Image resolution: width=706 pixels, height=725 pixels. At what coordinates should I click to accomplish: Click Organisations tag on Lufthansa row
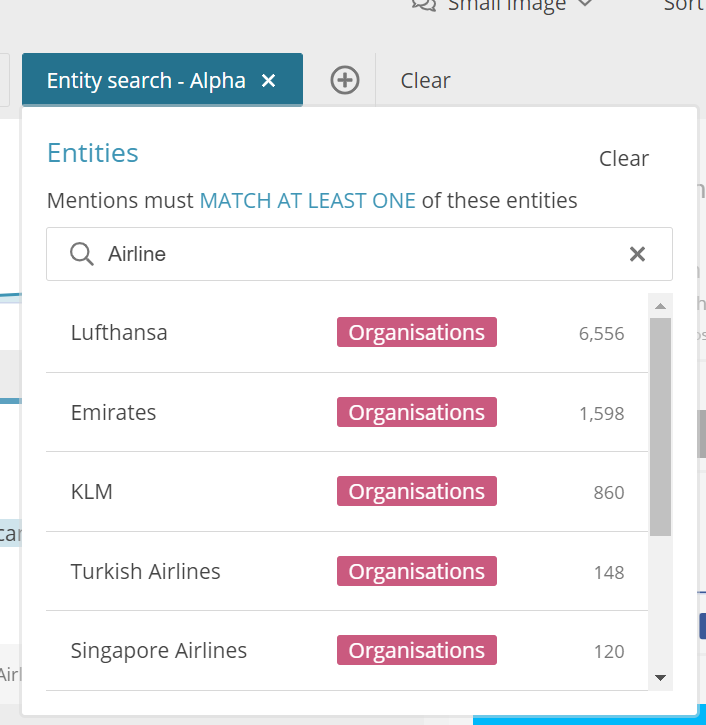pyautogui.click(x=417, y=332)
